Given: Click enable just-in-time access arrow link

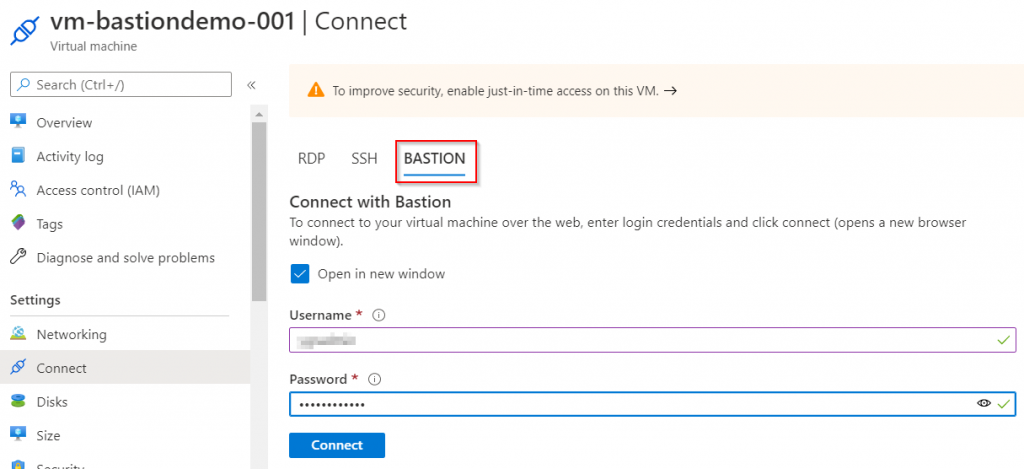Looking at the screenshot, I should tap(670, 91).
